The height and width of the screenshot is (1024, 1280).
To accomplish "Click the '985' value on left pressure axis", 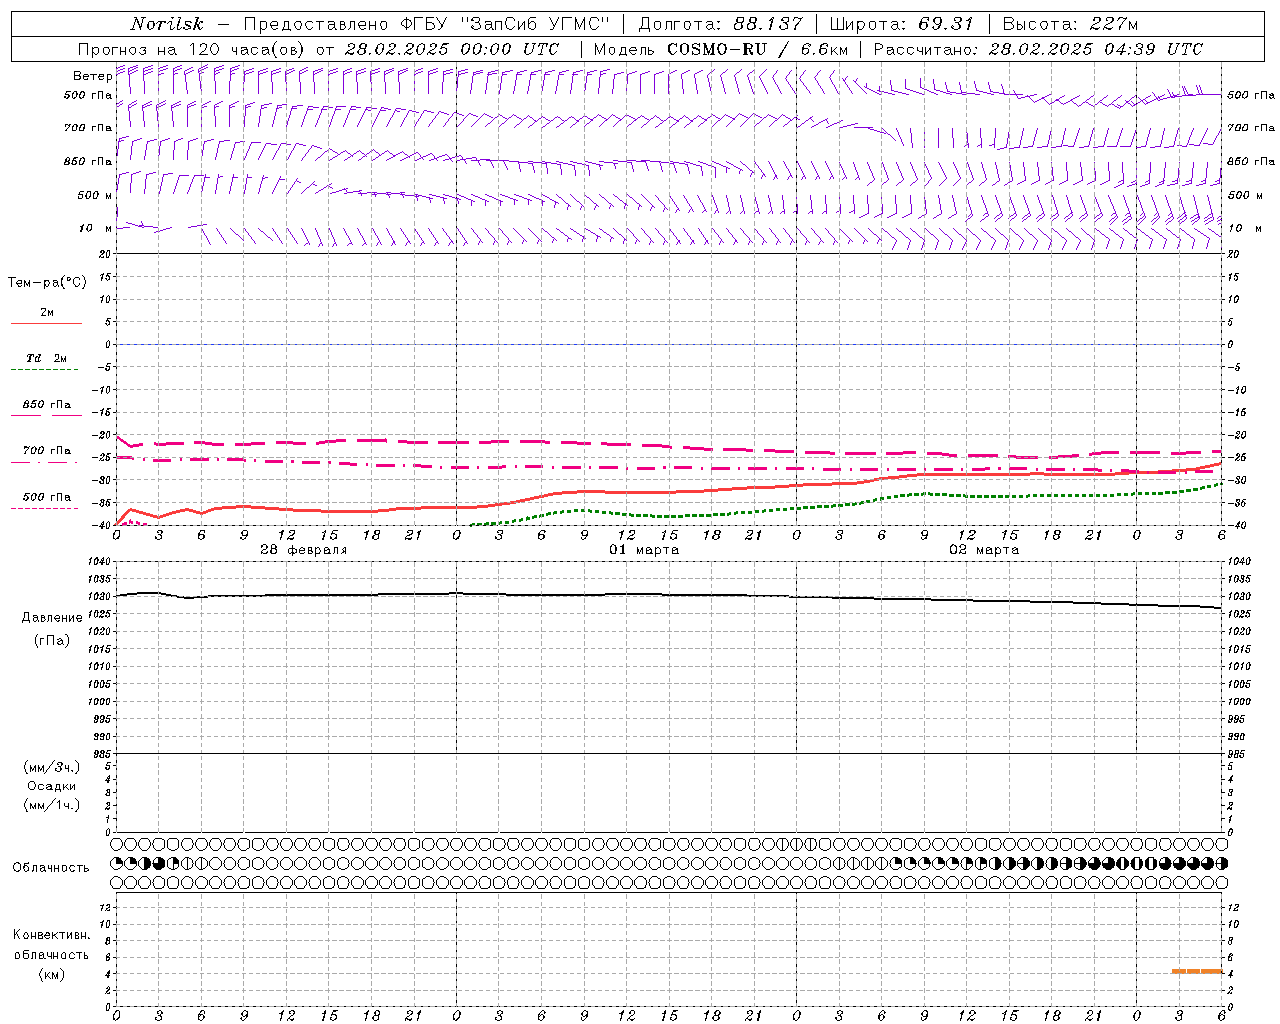I will pyautogui.click(x=101, y=754).
